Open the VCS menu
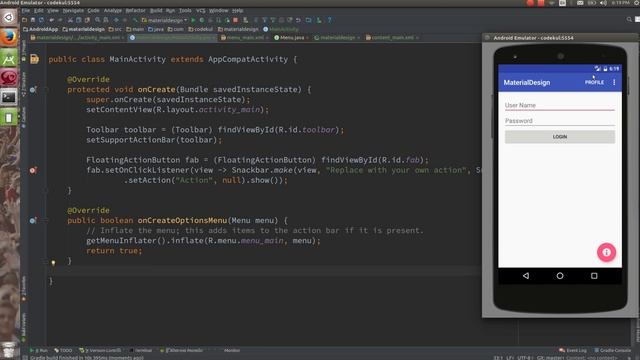This screenshot has width=640, height=360. click(x=201, y=11)
